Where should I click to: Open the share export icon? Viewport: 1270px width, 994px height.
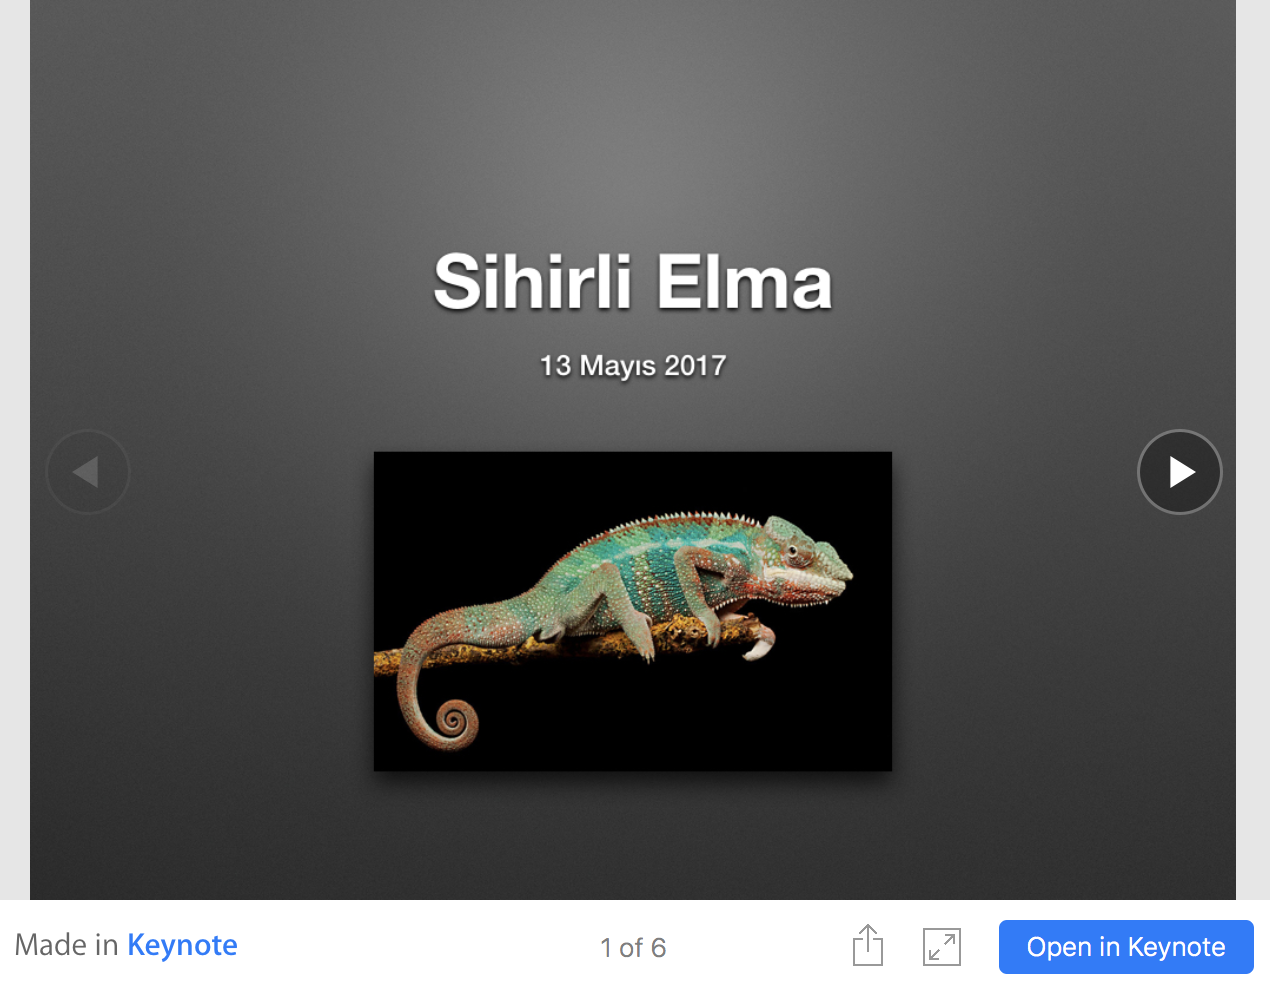click(868, 945)
